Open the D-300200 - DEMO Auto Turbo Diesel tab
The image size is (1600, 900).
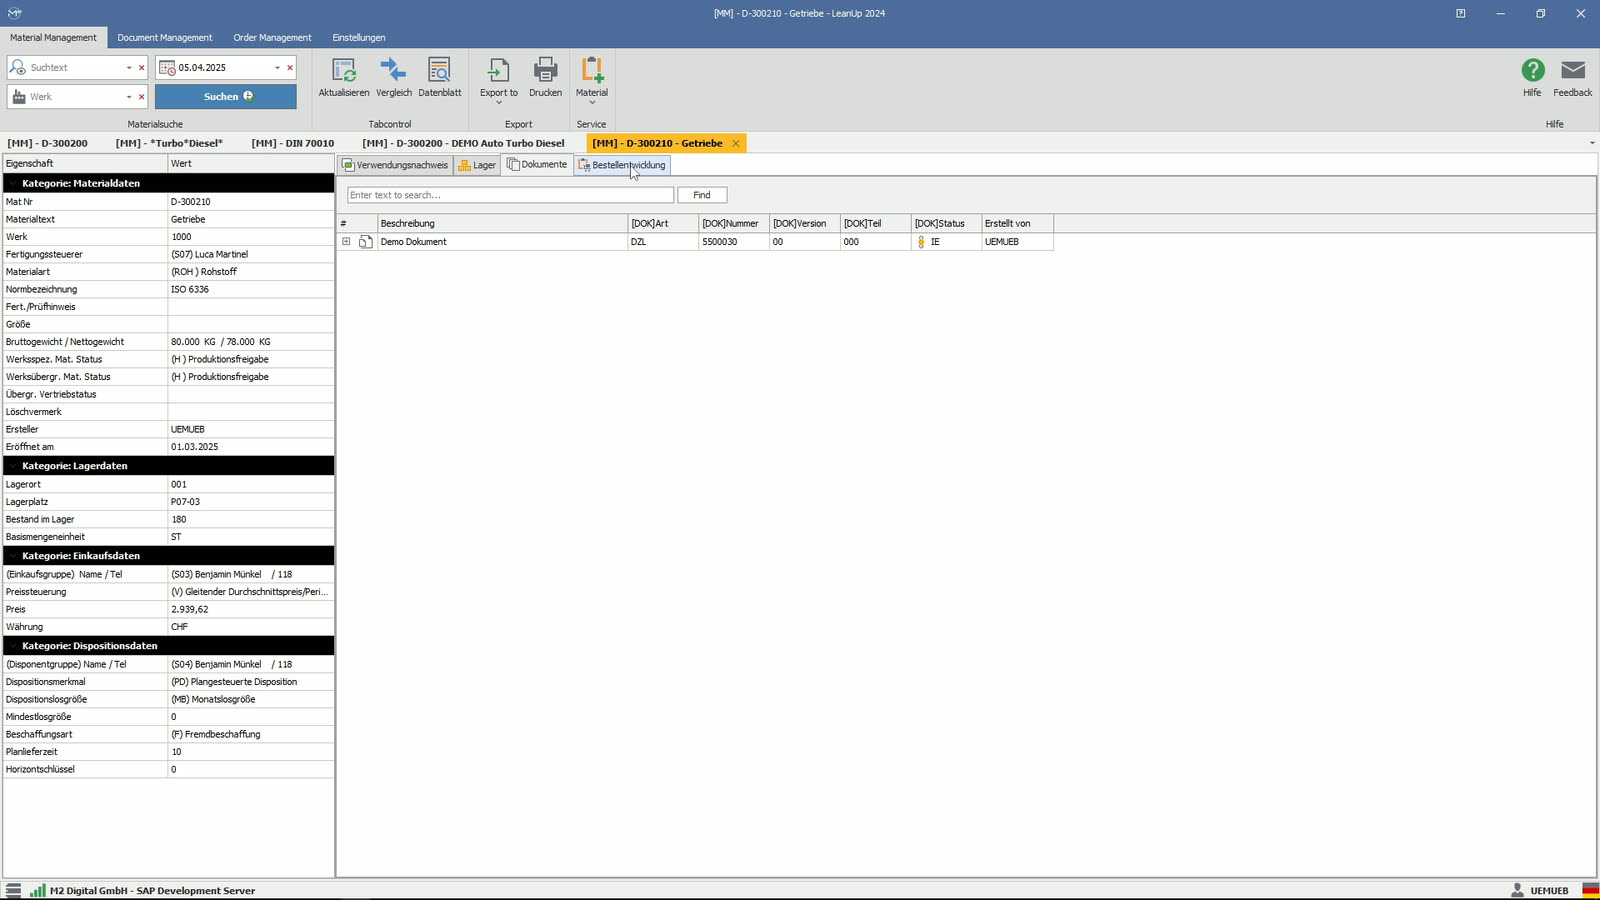click(x=463, y=143)
